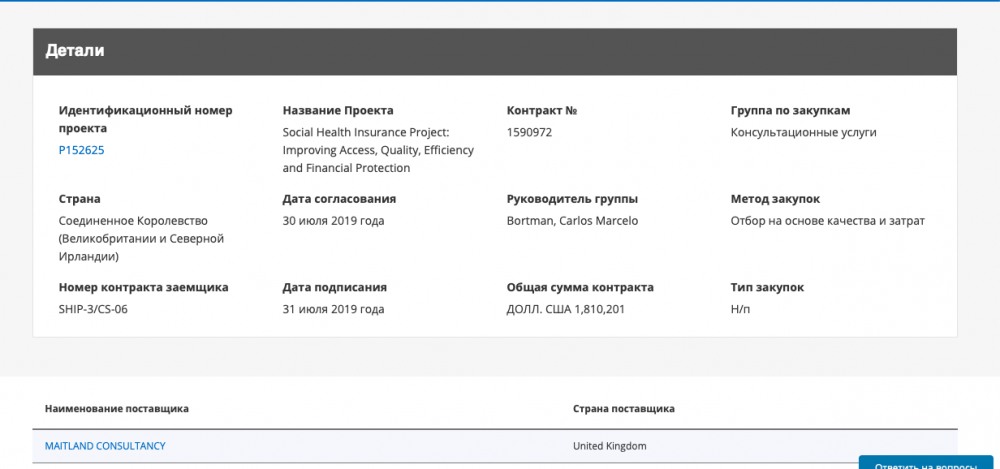Click the Social Health Insurance Project name text
The height and width of the screenshot is (469, 1000).
click(x=378, y=151)
